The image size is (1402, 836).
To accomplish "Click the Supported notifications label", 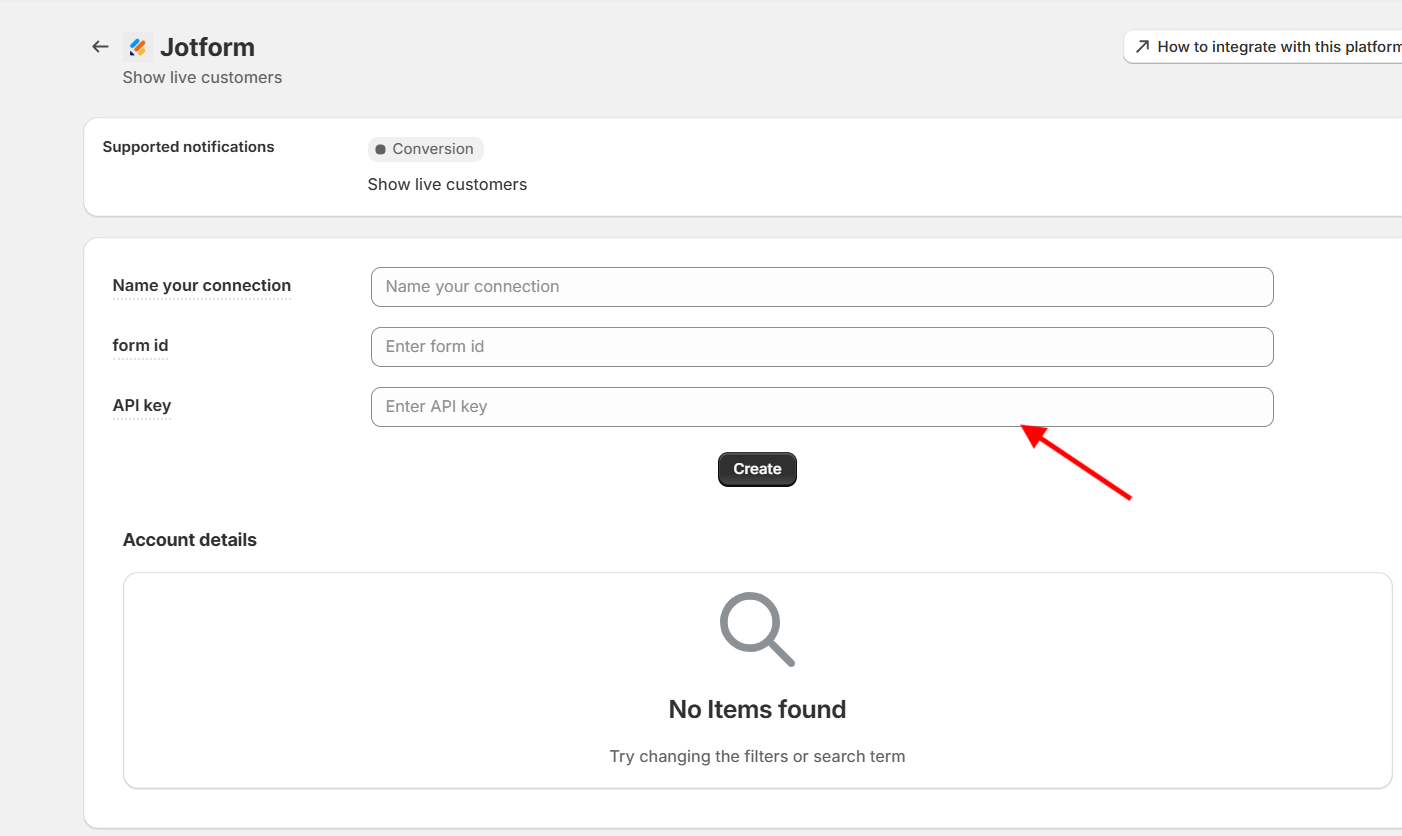I will (188, 147).
